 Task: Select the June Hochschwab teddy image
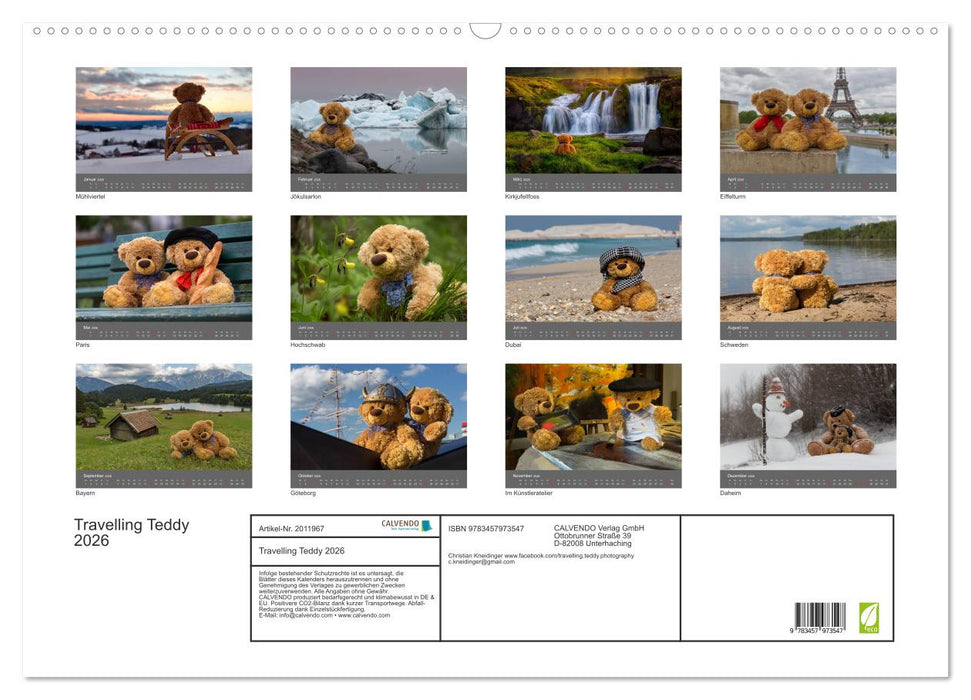click(377, 278)
